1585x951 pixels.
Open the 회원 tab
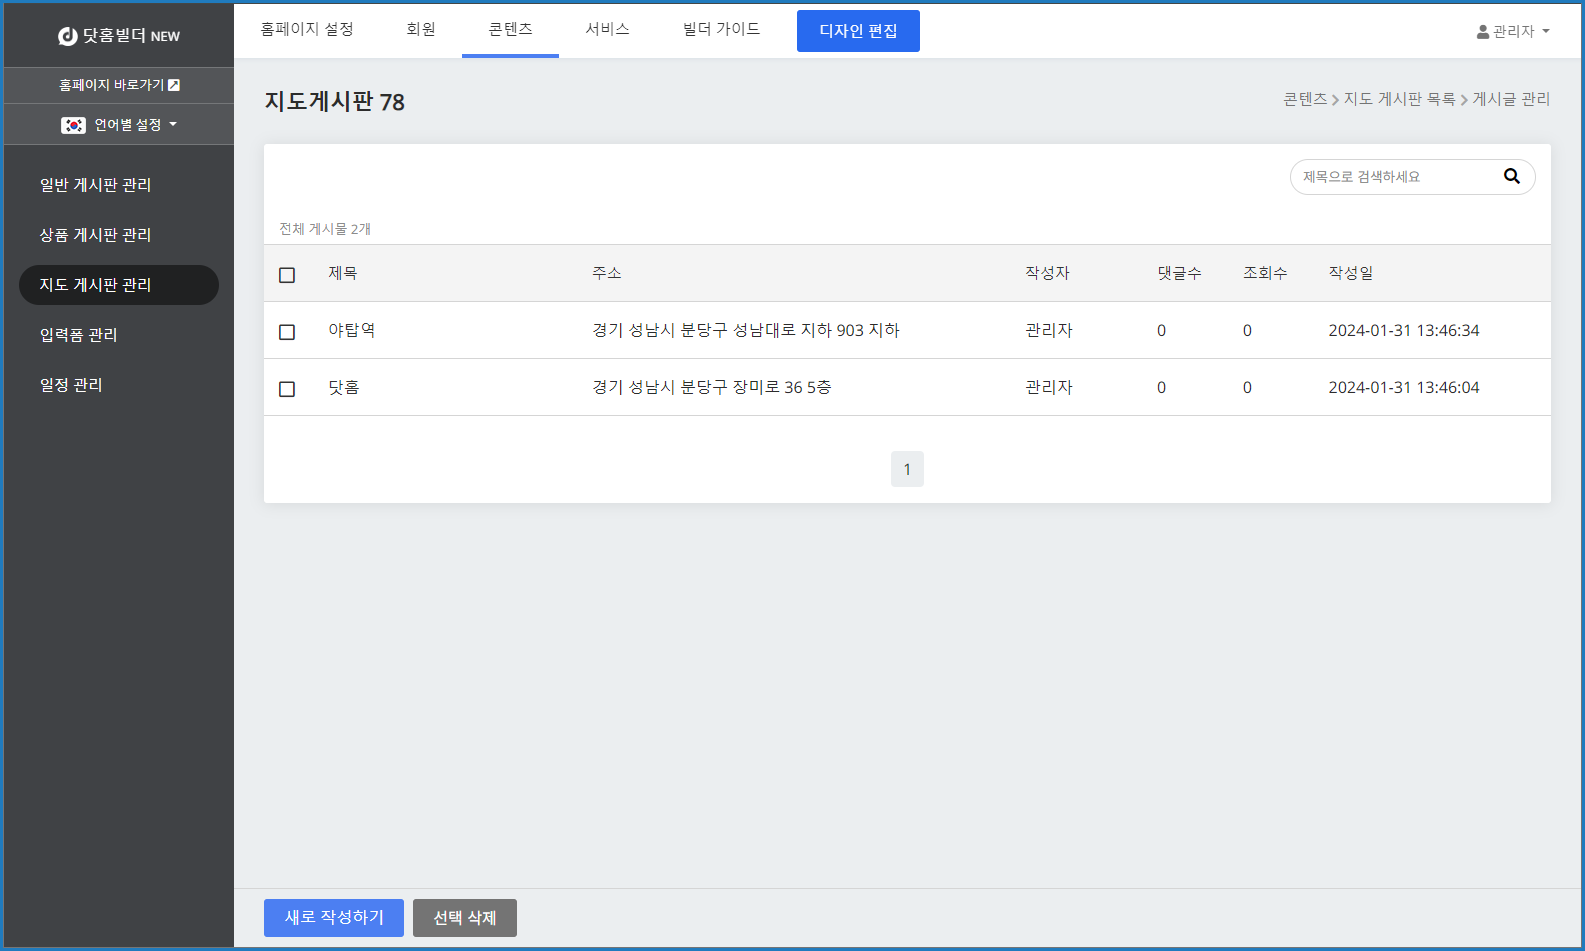click(420, 29)
